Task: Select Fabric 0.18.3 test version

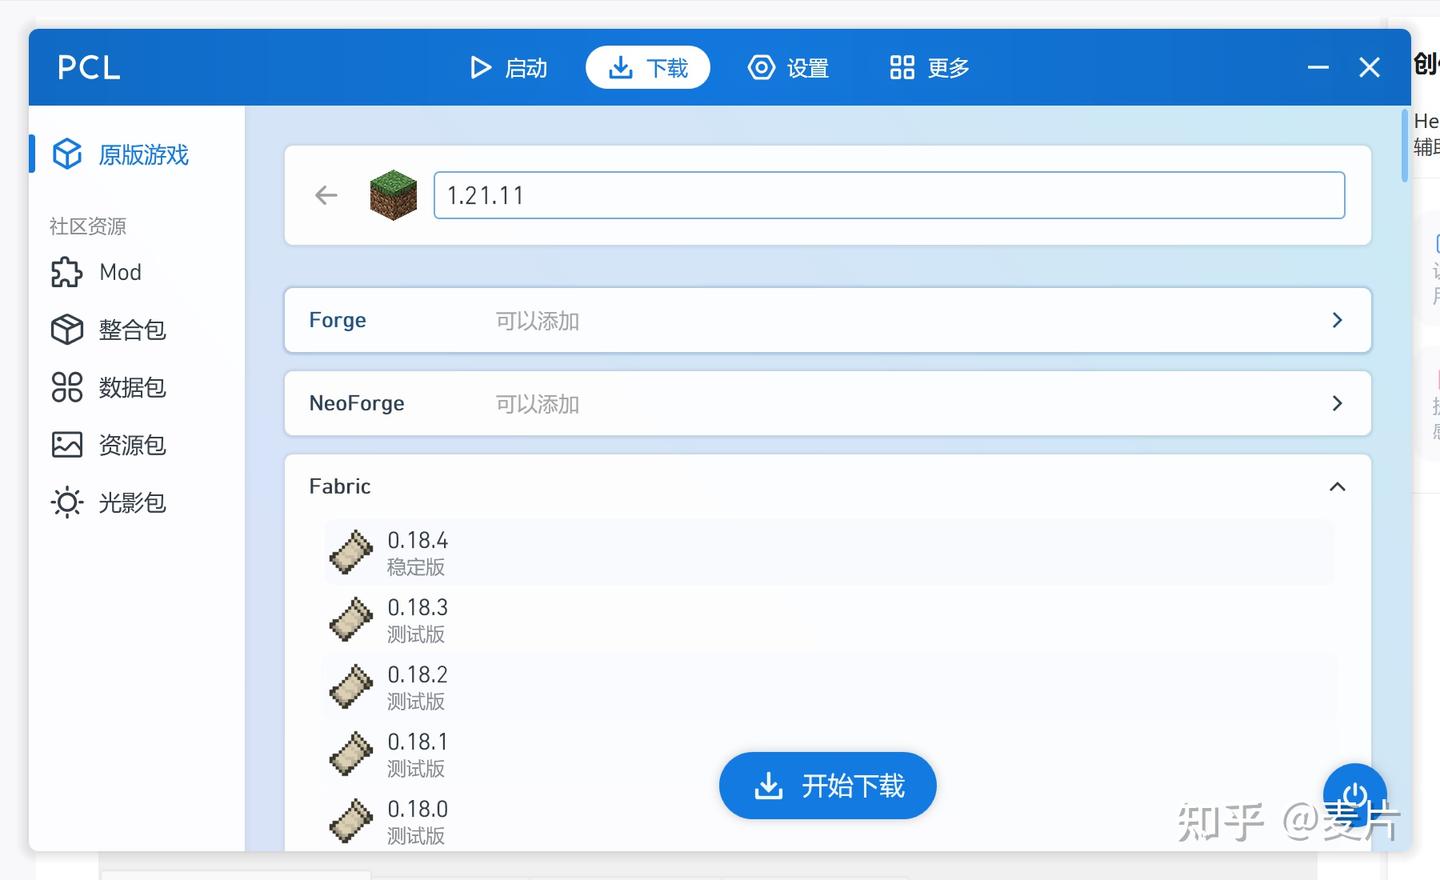Action: pyautogui.click(x=828, y=619)
